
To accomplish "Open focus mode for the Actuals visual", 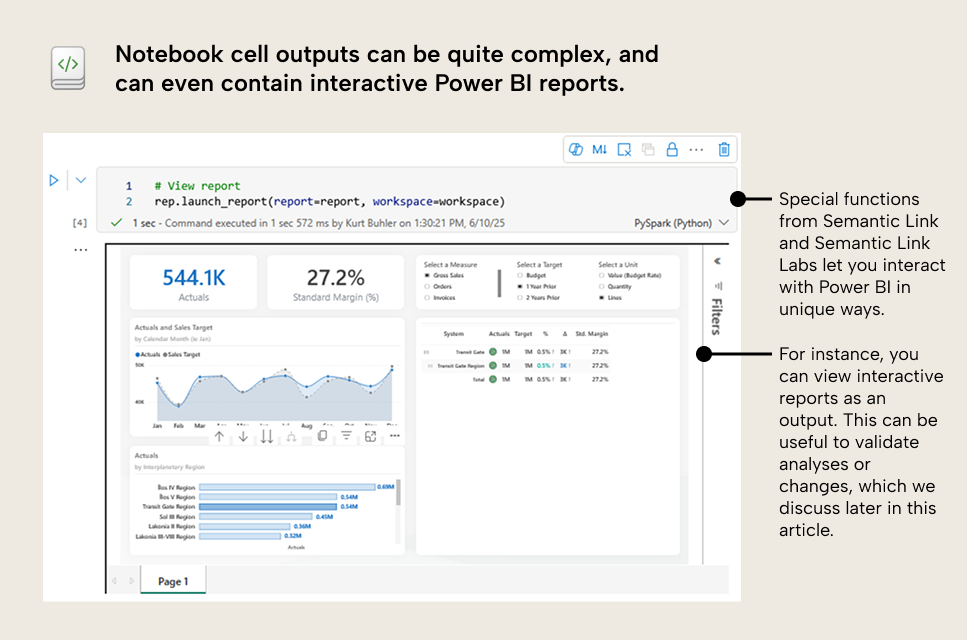I will pos(369,437).
